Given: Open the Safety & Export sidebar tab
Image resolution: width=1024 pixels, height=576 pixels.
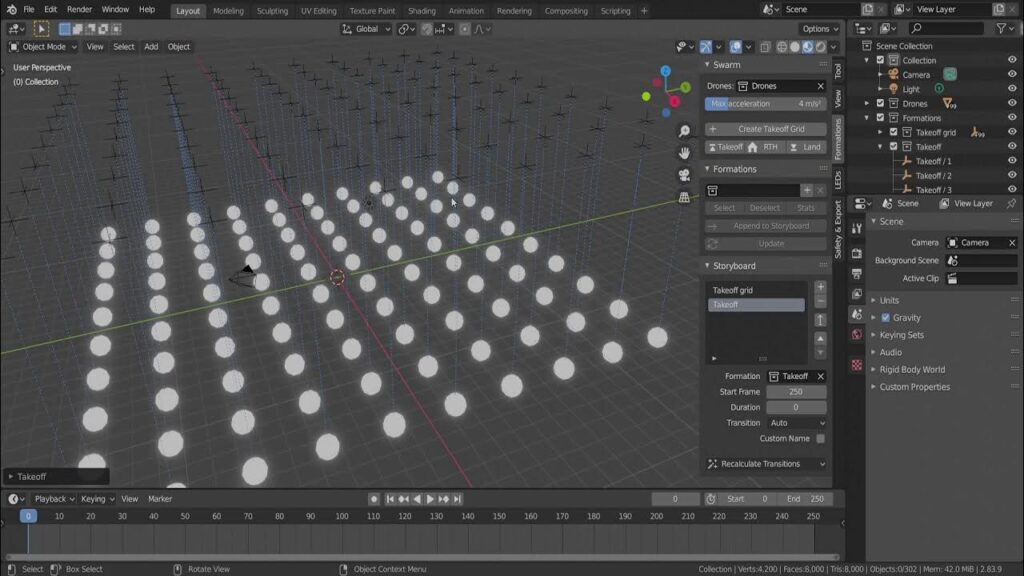Looking at the screenshot, I should [x=838, y=229].
